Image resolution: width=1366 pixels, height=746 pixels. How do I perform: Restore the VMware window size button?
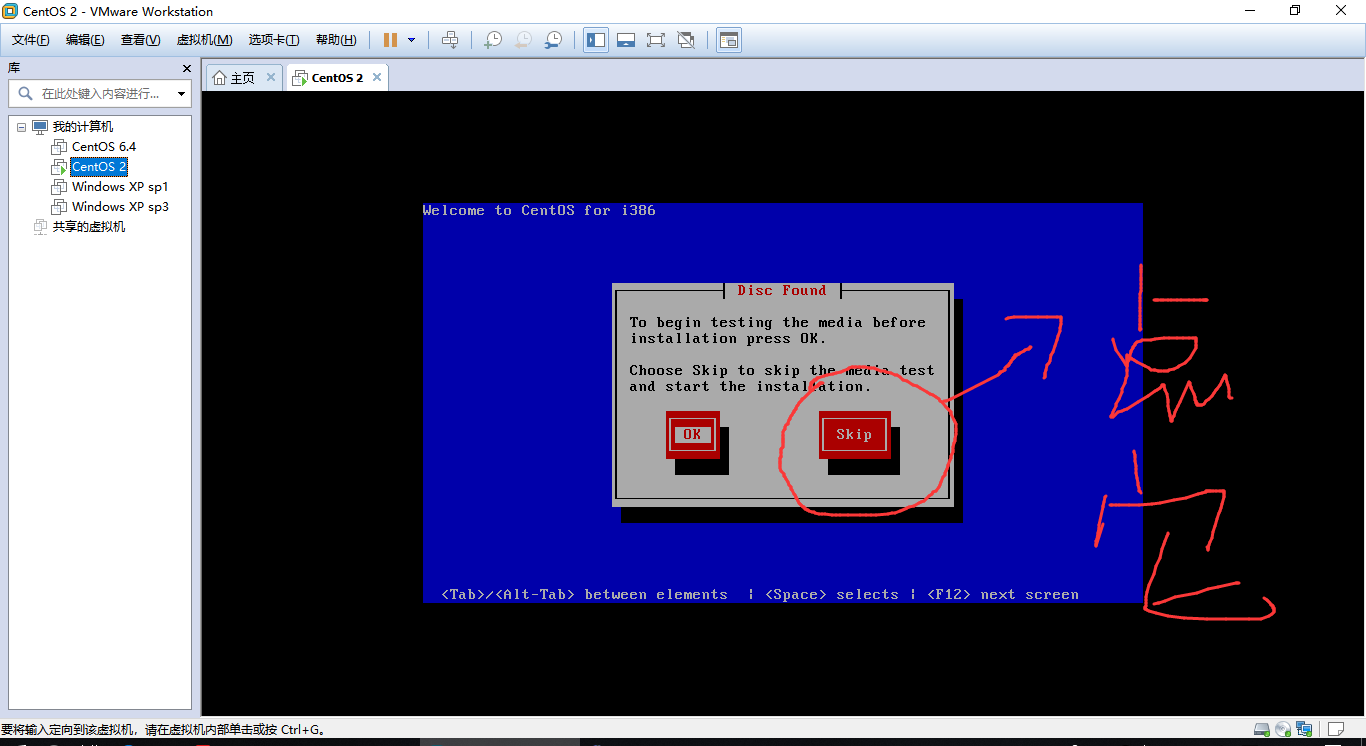coord(1295,11)
